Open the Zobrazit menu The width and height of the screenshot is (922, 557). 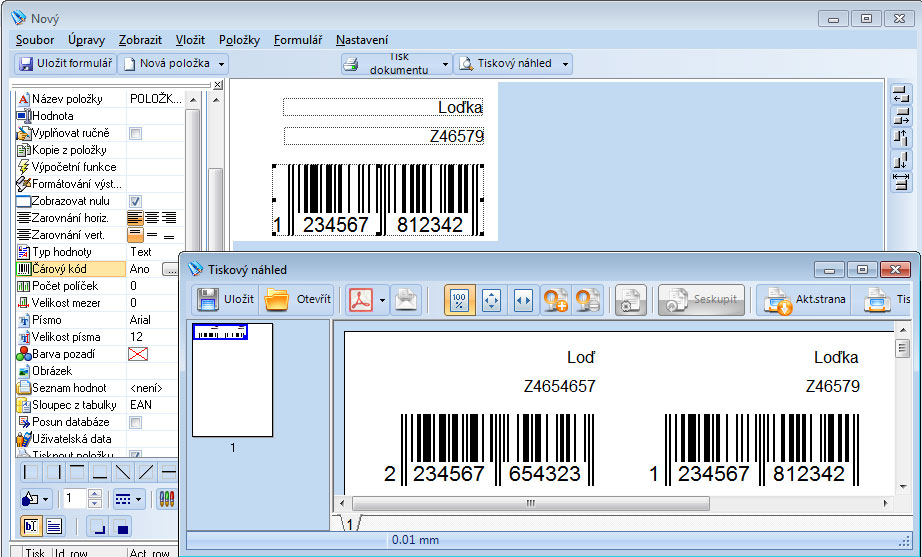click(x=140, y=40)
